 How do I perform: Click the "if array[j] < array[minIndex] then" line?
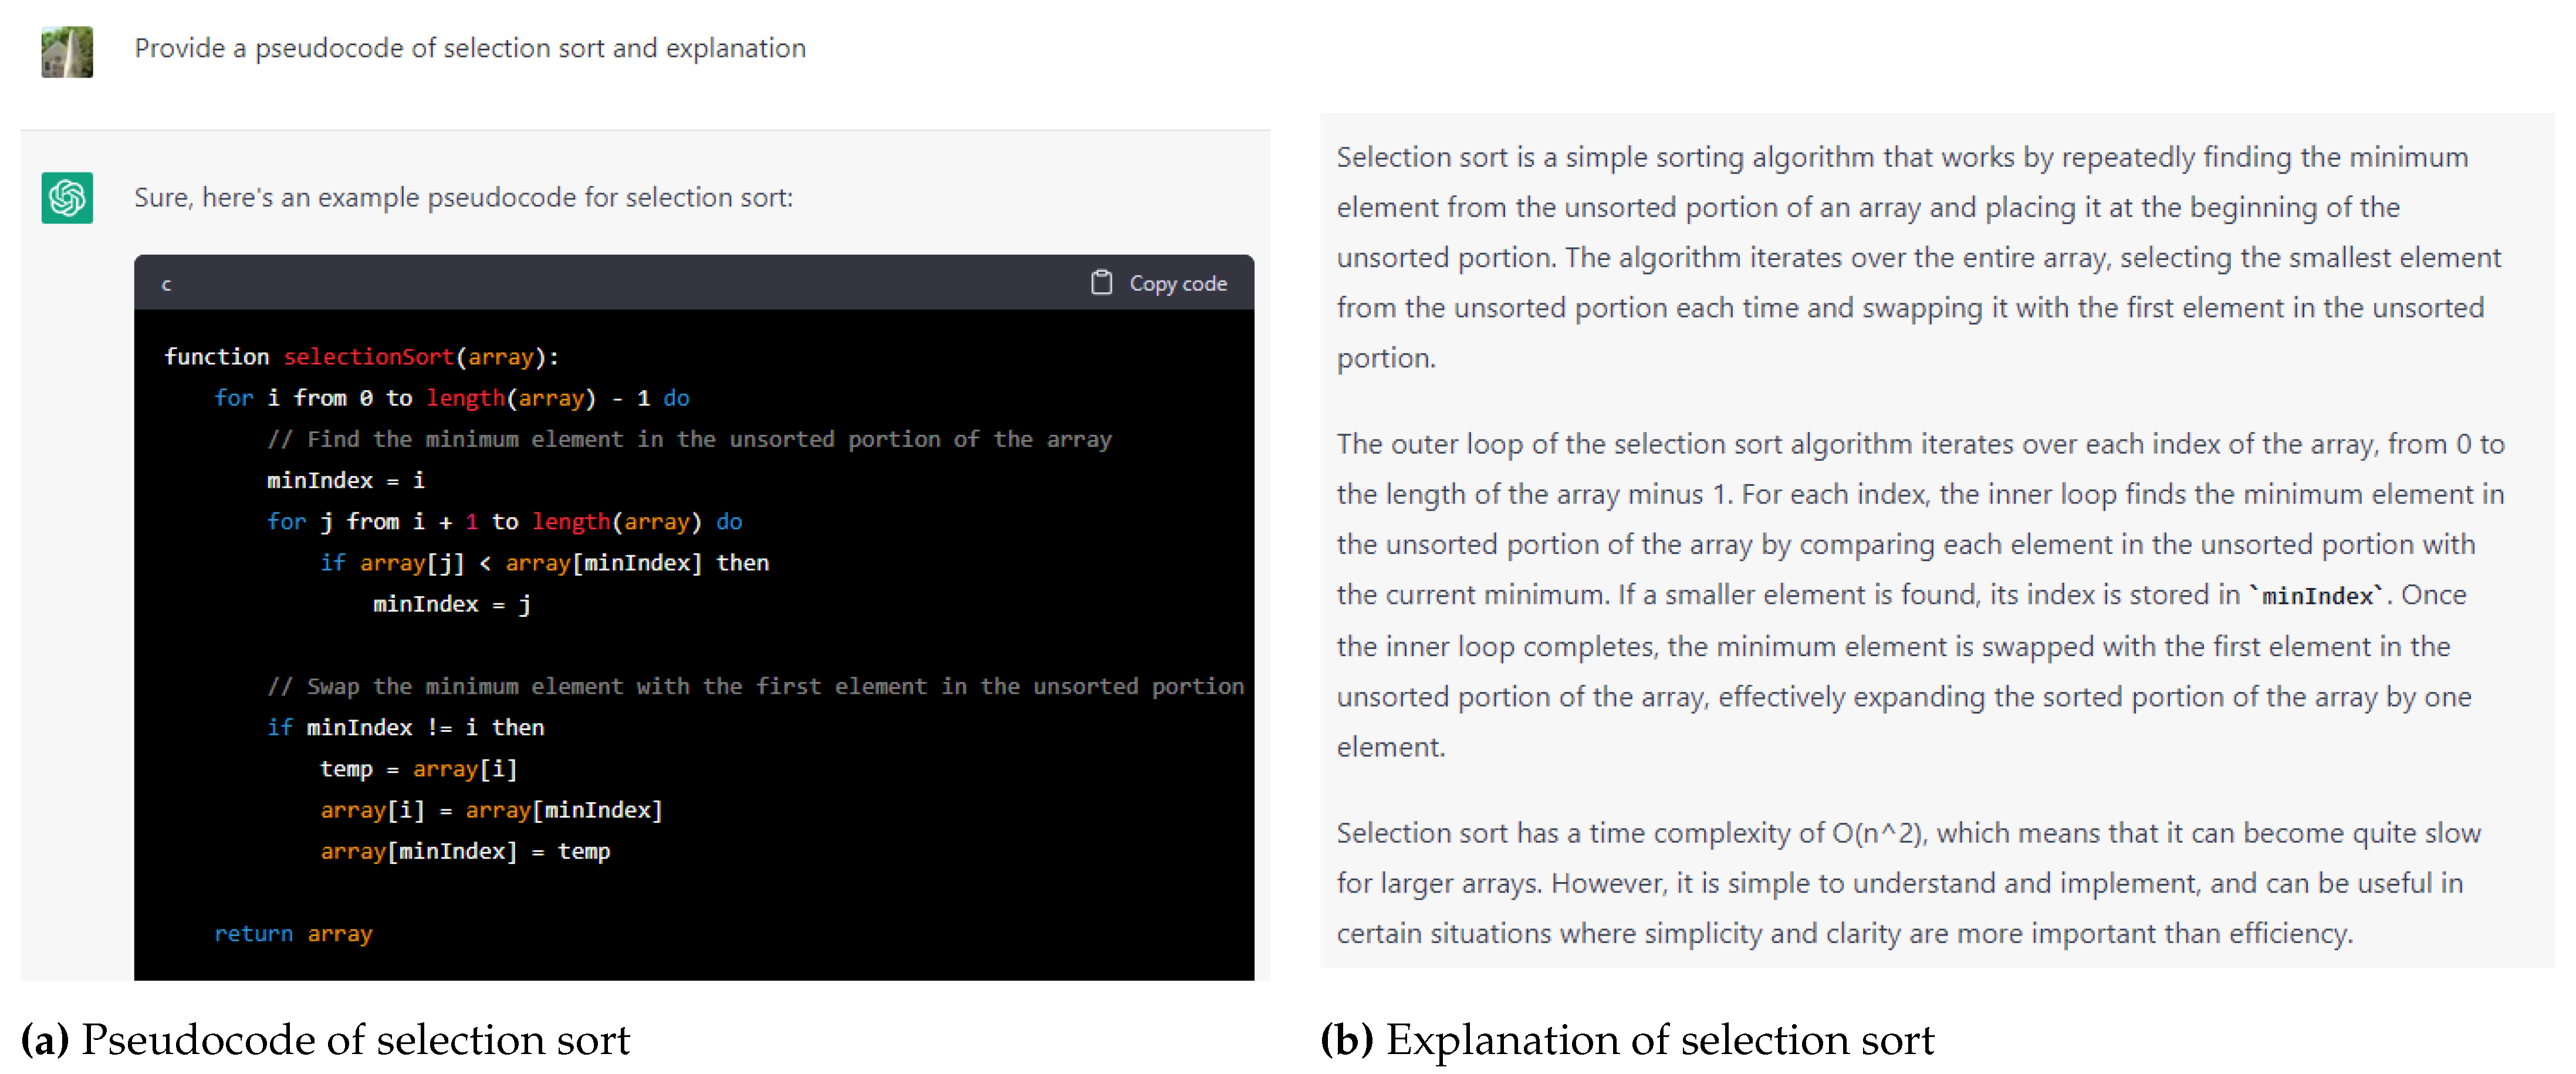coord(544,563)
